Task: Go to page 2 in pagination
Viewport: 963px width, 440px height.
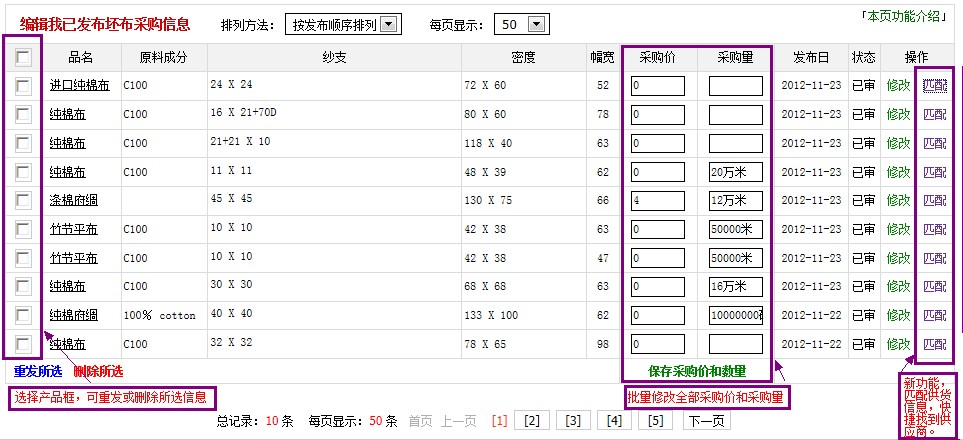Action: [532, 421]
